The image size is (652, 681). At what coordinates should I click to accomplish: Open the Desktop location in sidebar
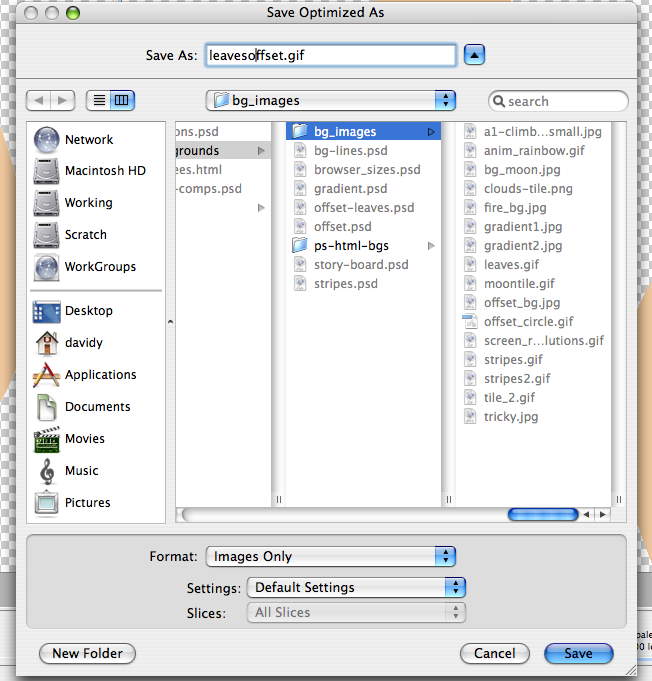pyautogui.click(x=47, y=311)
